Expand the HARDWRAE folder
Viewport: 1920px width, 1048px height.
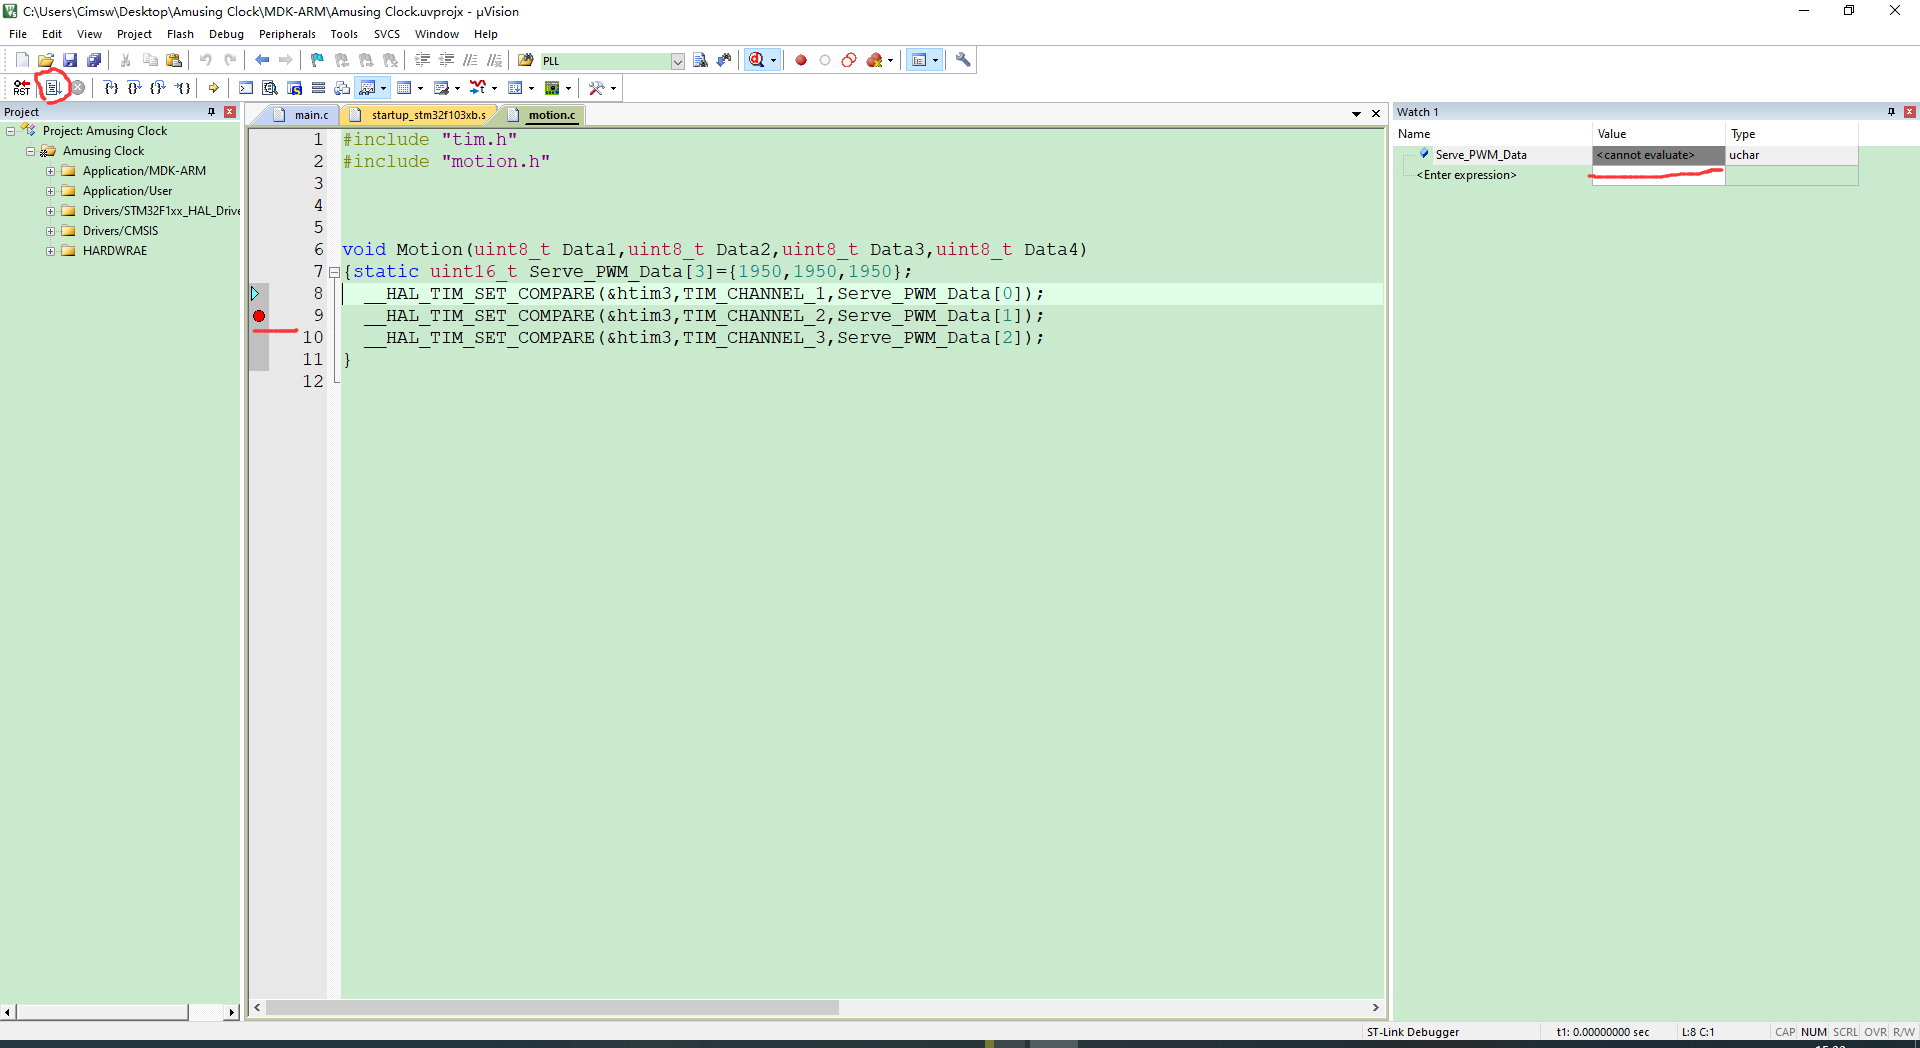pos(50,251)
